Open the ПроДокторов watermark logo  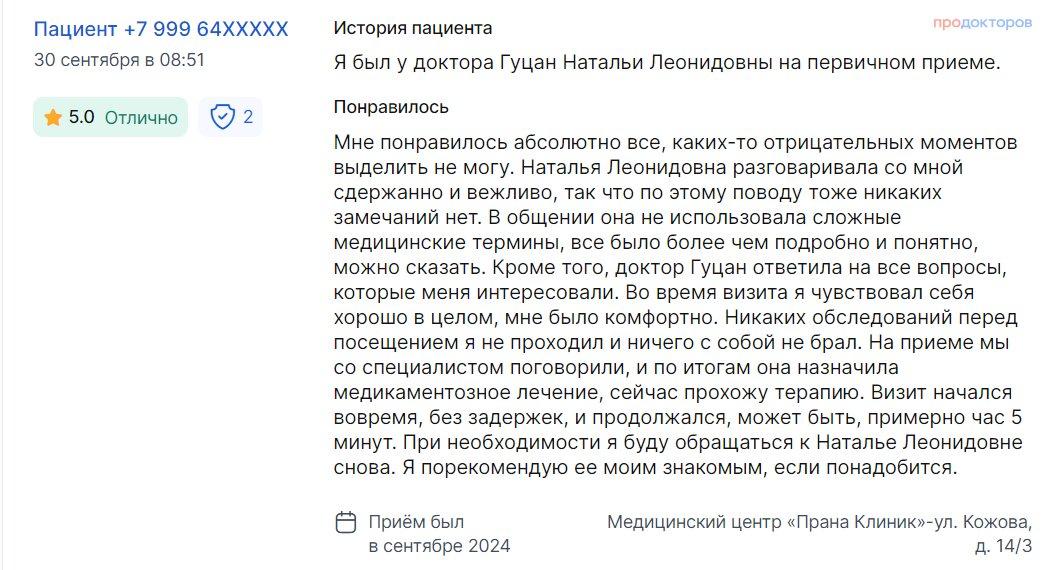point(982,23)
